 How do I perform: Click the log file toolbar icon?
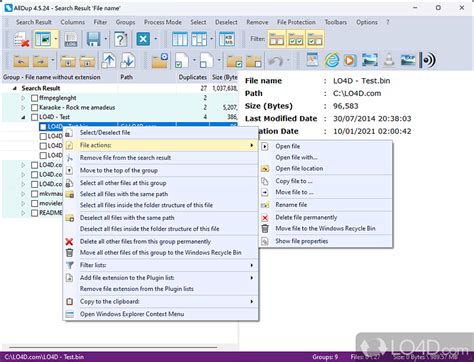point(70,39)
